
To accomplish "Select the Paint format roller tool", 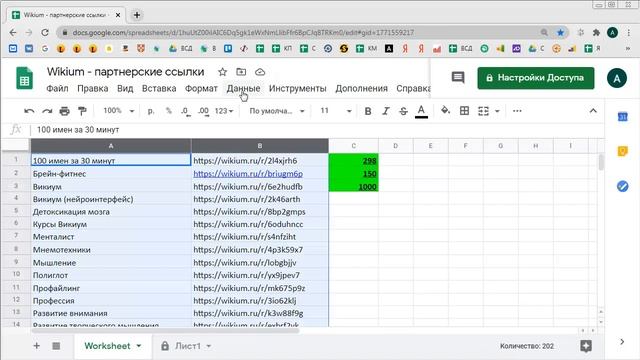I will coord(82,111).
